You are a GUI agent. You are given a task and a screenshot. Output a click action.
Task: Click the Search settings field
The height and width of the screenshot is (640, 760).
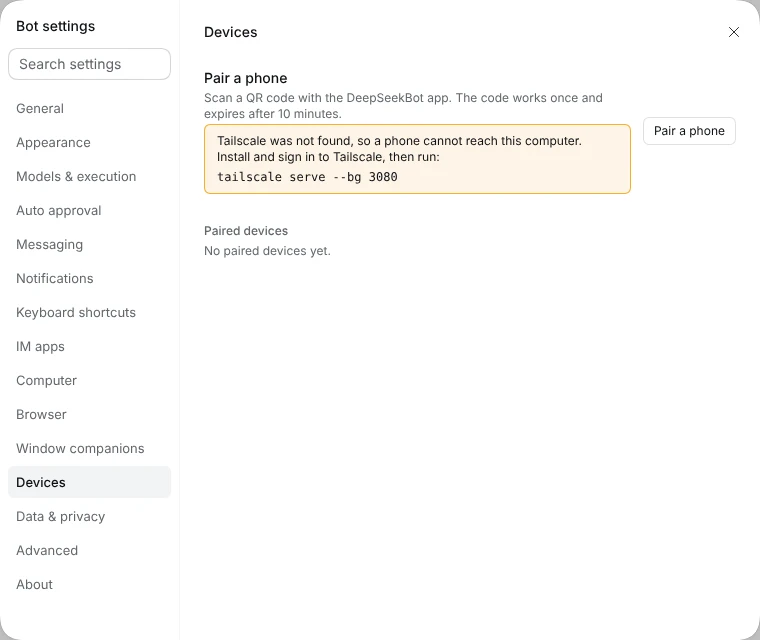tap(89, 64)
